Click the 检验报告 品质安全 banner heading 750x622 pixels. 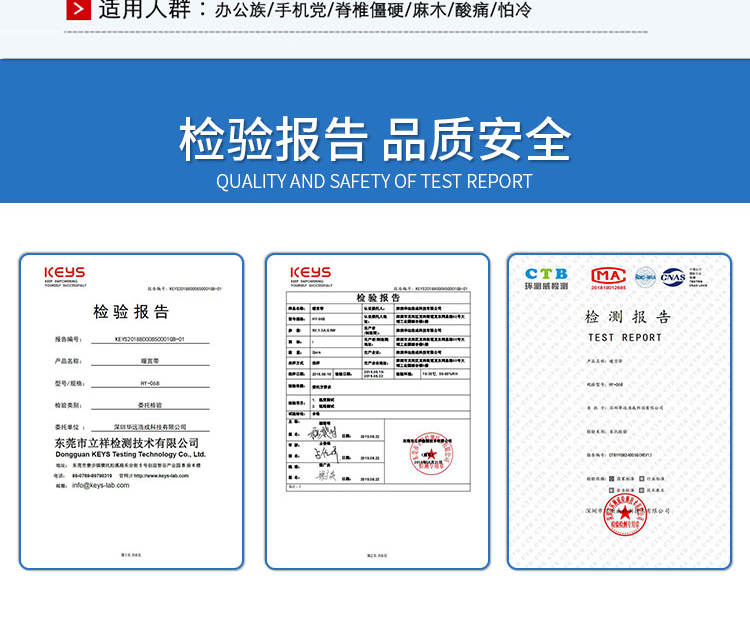(x=375, y=139)
